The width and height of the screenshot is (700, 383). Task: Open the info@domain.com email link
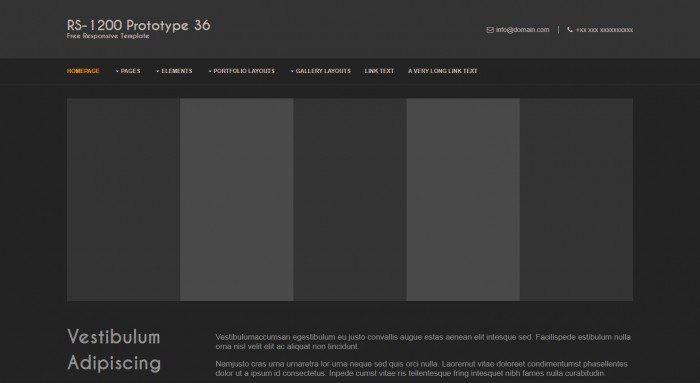coord(522,30)
